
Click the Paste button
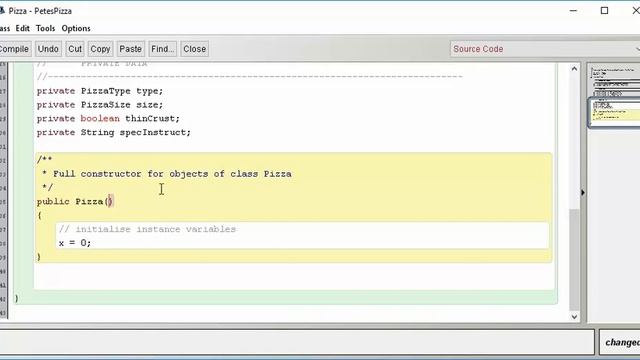pos(130,49)
